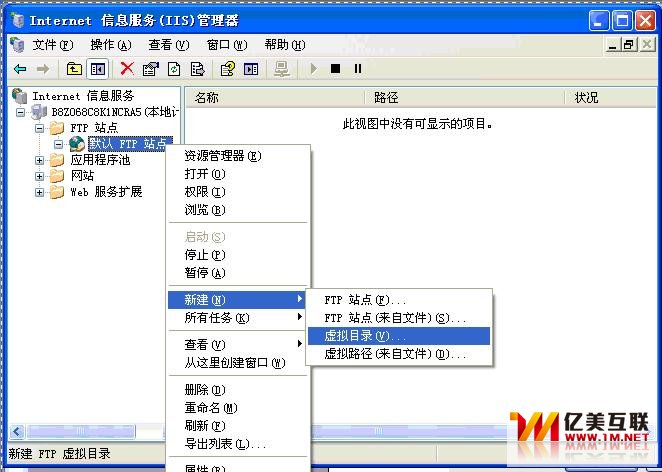Choose 导出列表(L)... from context menu
This screenshot has height=472, width=662.
[236, 444]
